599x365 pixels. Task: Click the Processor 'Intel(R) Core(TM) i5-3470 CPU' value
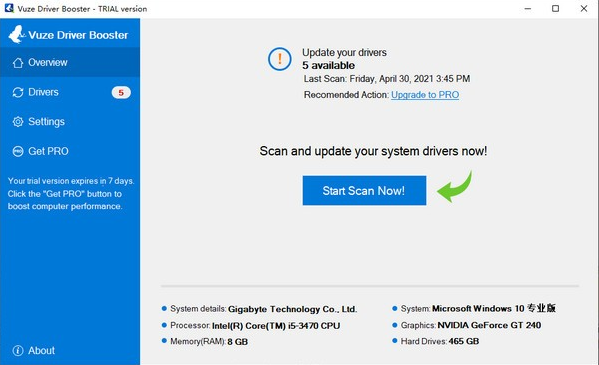276,326
